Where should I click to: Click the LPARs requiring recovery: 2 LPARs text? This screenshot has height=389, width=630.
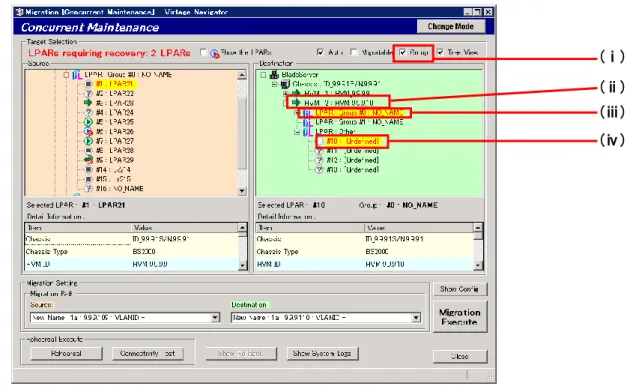point(109,53)
